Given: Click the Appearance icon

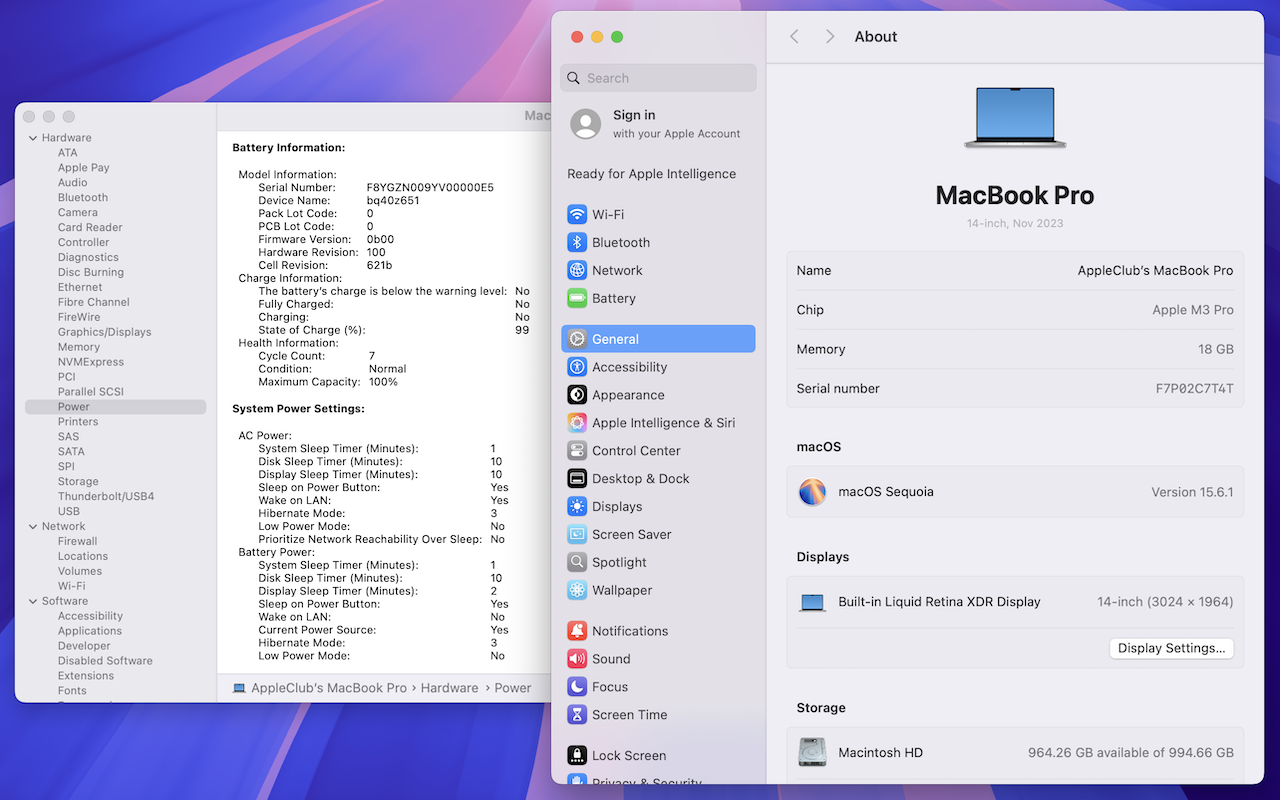Looking at the screenshot, I should pyautogui.click(x=577, y=395).
